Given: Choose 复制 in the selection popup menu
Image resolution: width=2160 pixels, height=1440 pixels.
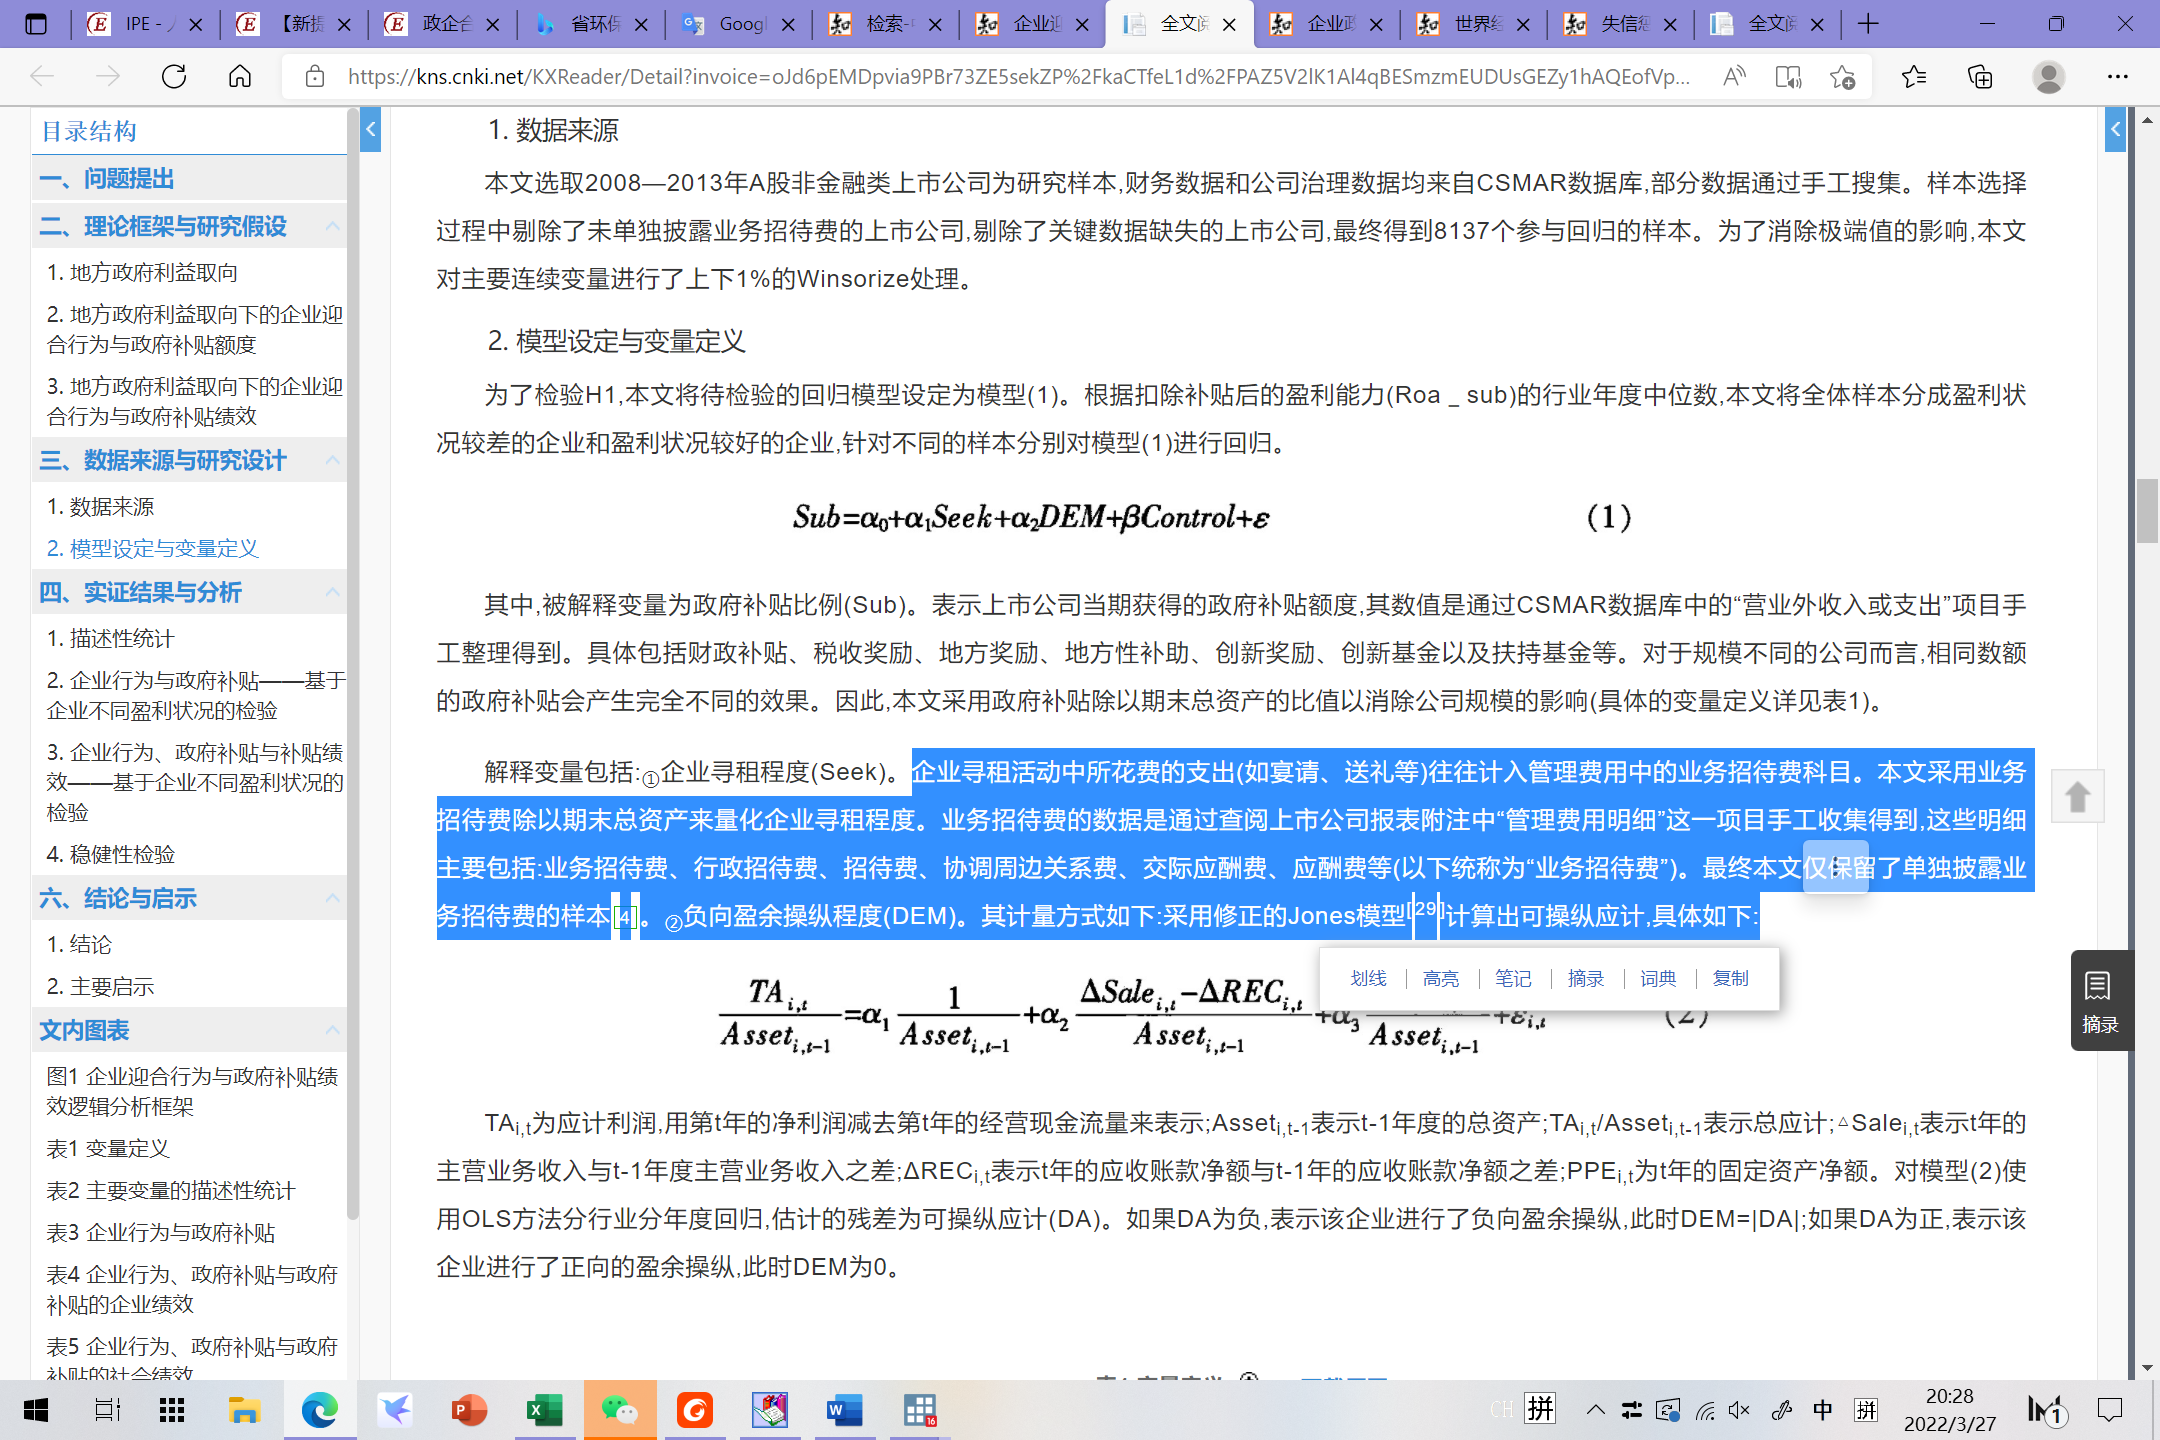Looking at the screenshot, I should 1730,978.
